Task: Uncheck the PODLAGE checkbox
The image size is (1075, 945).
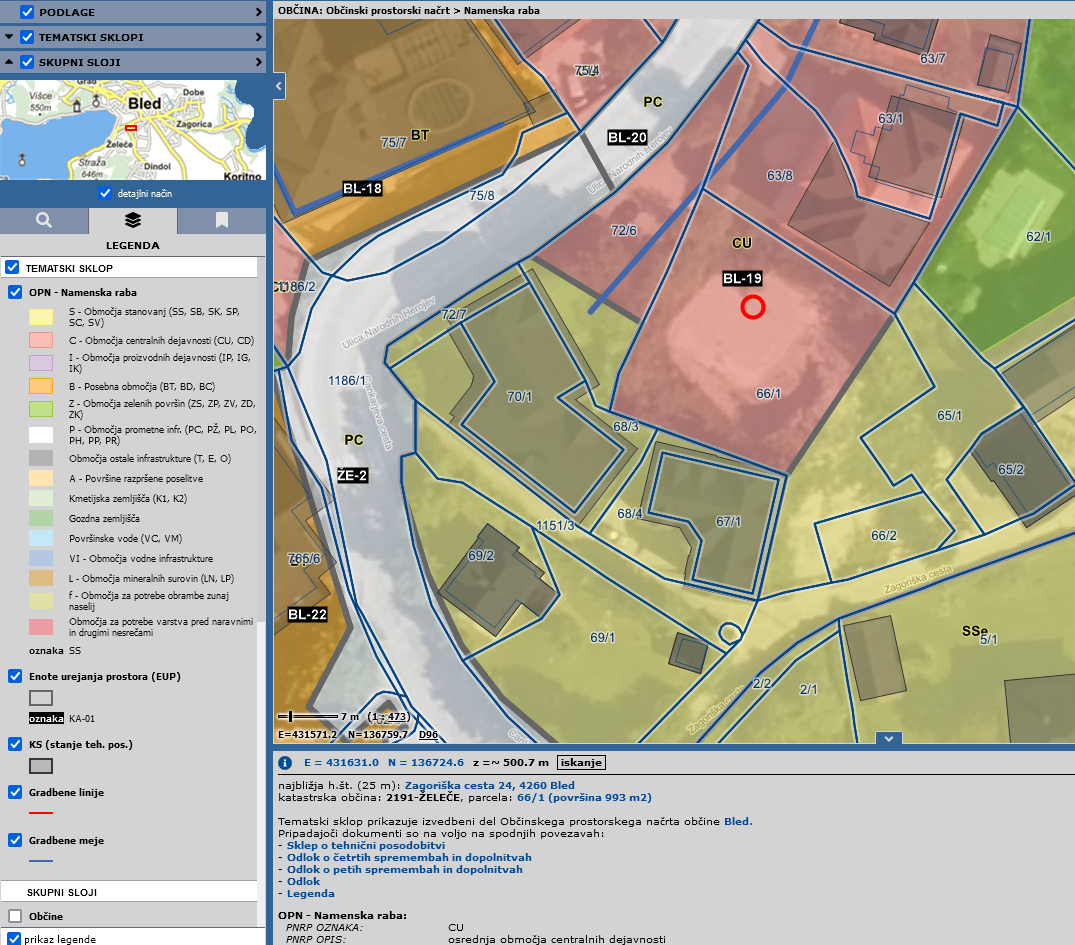Action: (x=27, y=12)
